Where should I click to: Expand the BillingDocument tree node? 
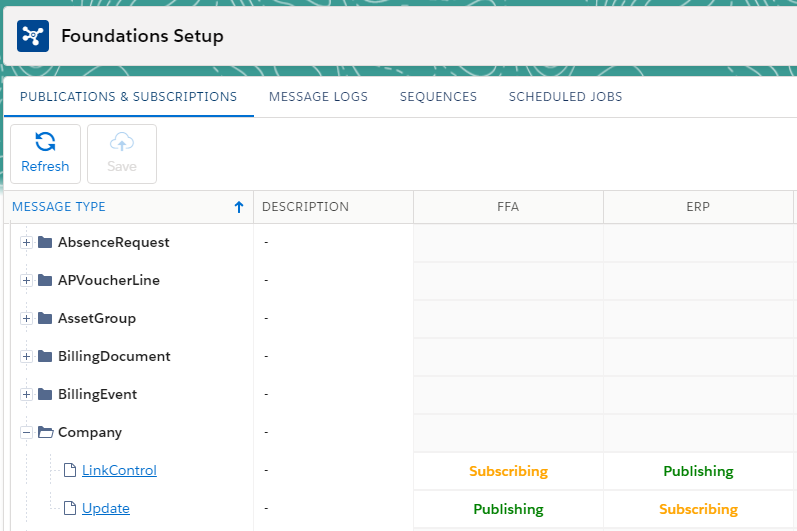[26, 356]
